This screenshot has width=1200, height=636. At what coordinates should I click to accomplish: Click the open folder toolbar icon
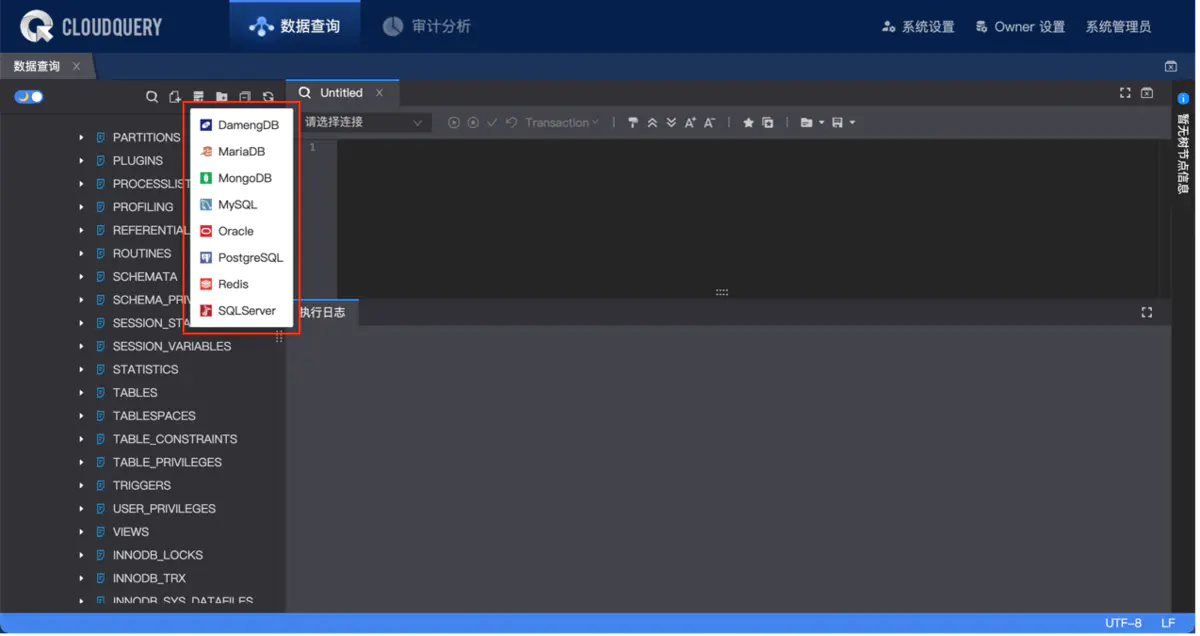(x=806, y=123)
